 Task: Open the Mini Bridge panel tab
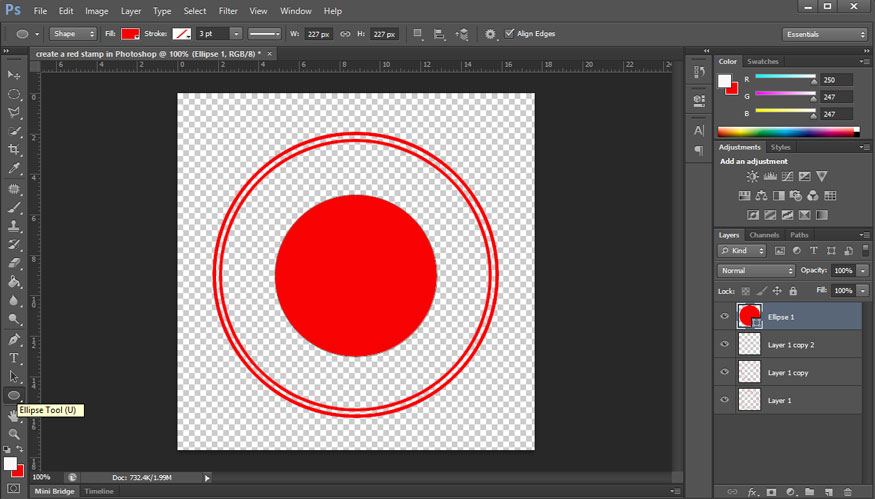[54, 491]
